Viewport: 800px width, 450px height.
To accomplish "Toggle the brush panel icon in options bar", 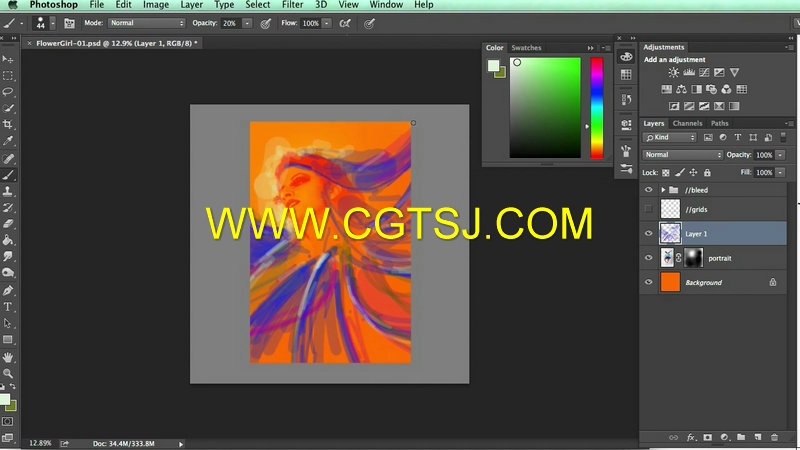I will (x=69, y=23).
